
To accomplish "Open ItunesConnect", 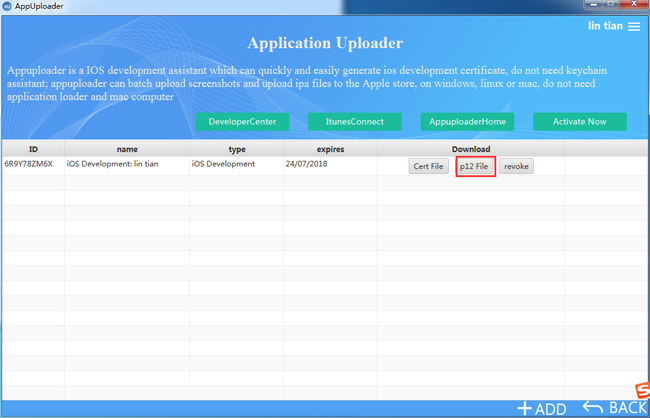I will 354,122.
